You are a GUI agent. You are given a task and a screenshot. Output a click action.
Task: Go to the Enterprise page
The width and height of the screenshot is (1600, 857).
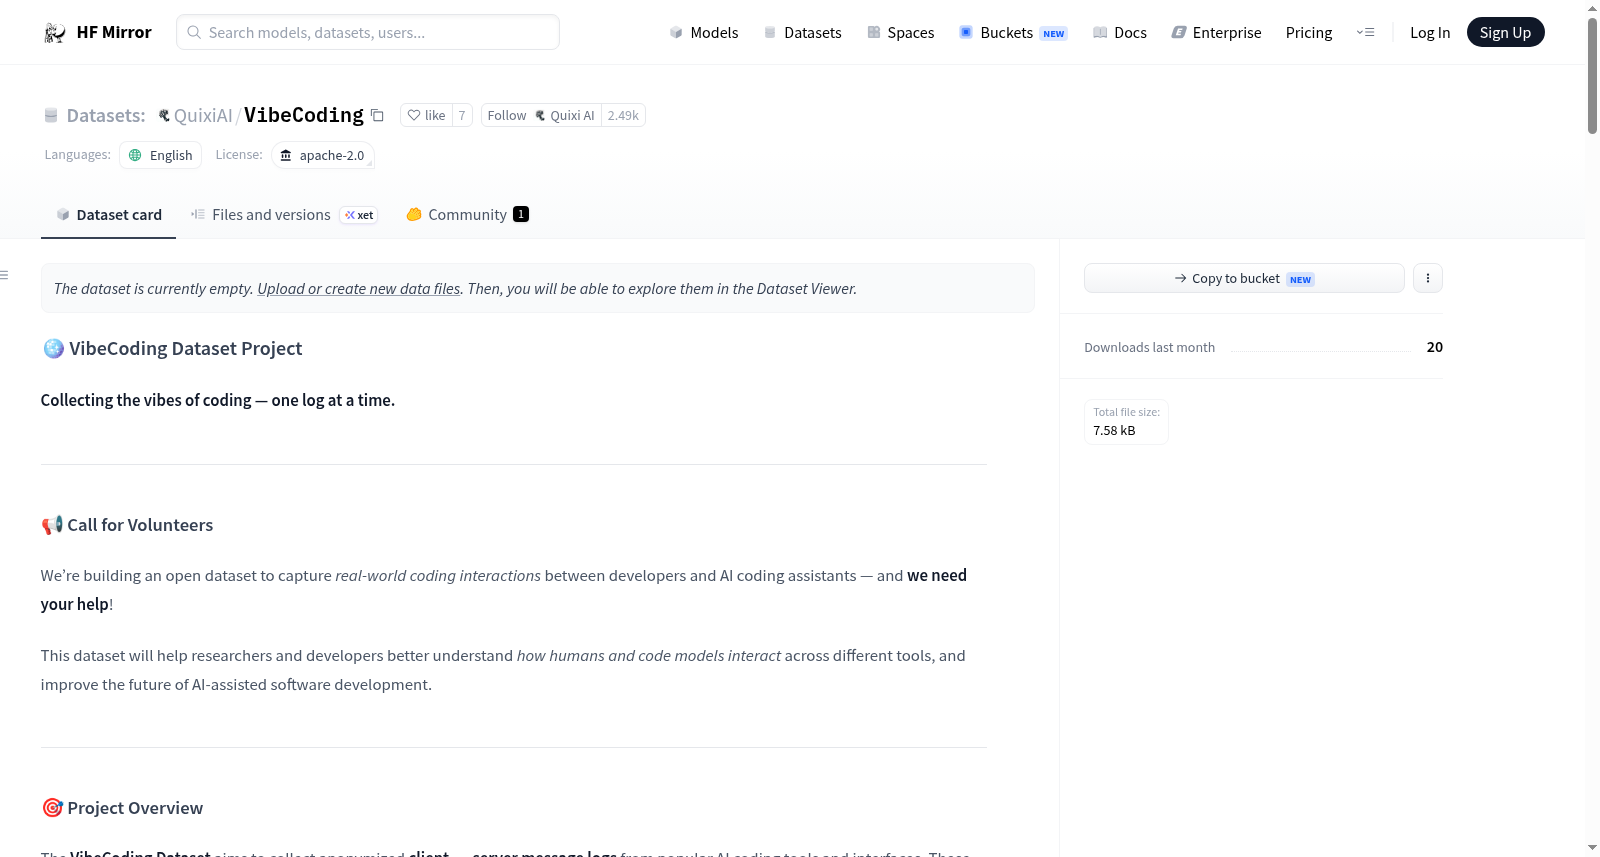click(1216, 32)
